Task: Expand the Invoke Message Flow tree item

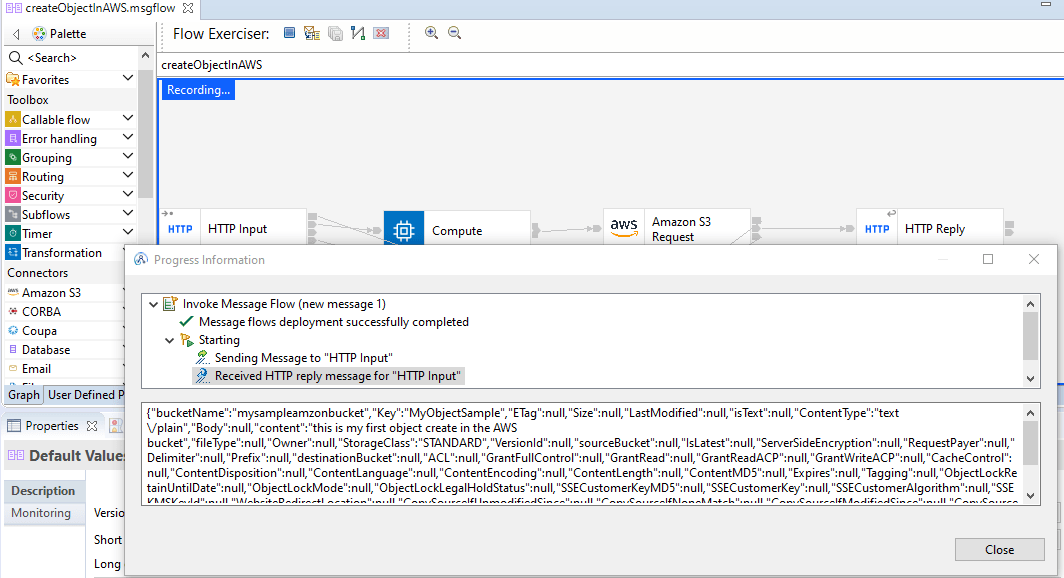Action: [154, 304]
